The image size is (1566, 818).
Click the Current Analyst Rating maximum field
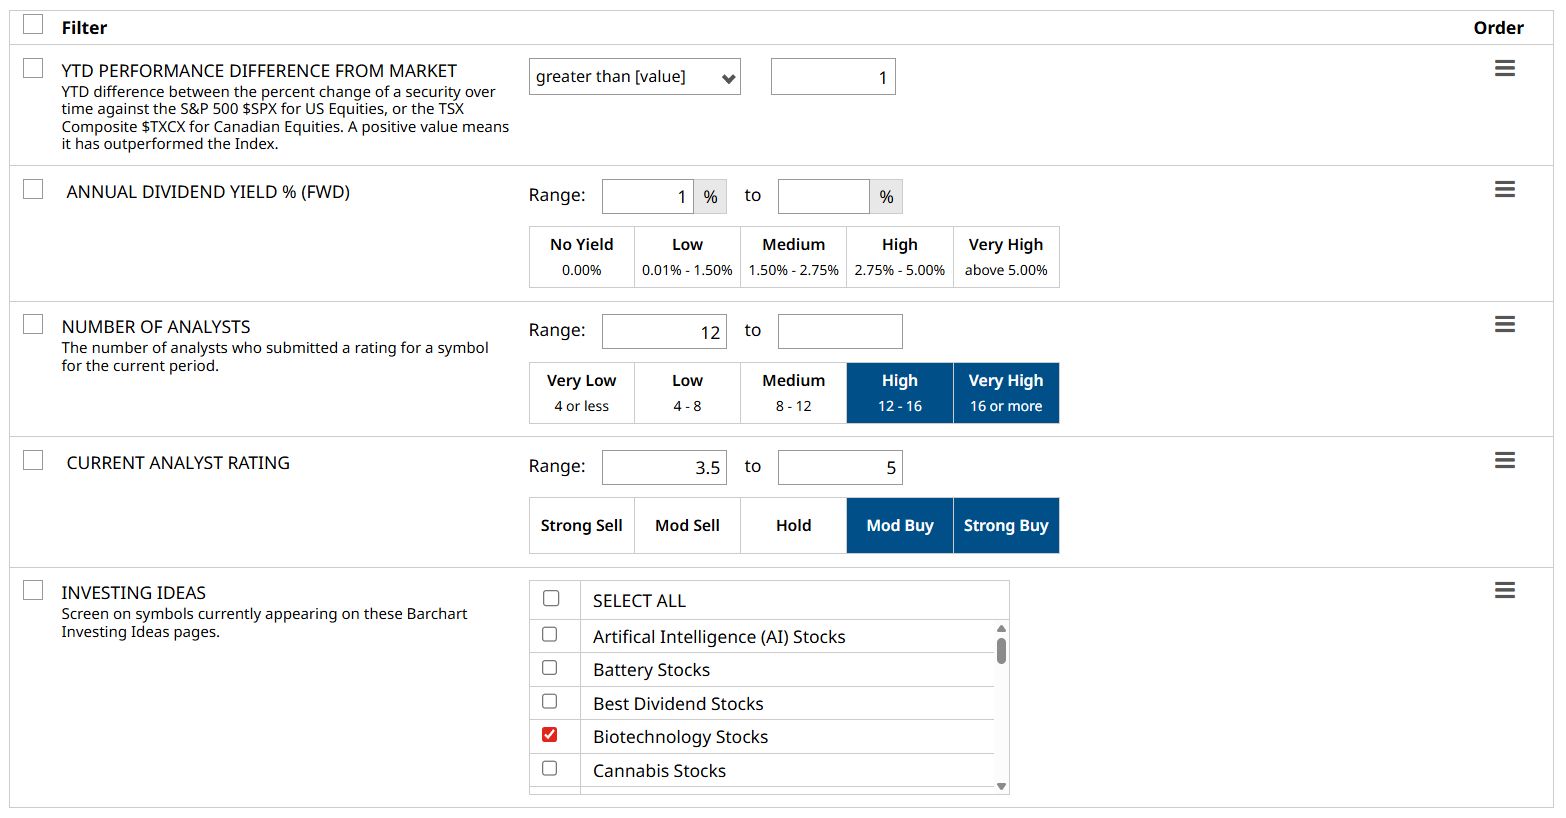pos(840,467)
